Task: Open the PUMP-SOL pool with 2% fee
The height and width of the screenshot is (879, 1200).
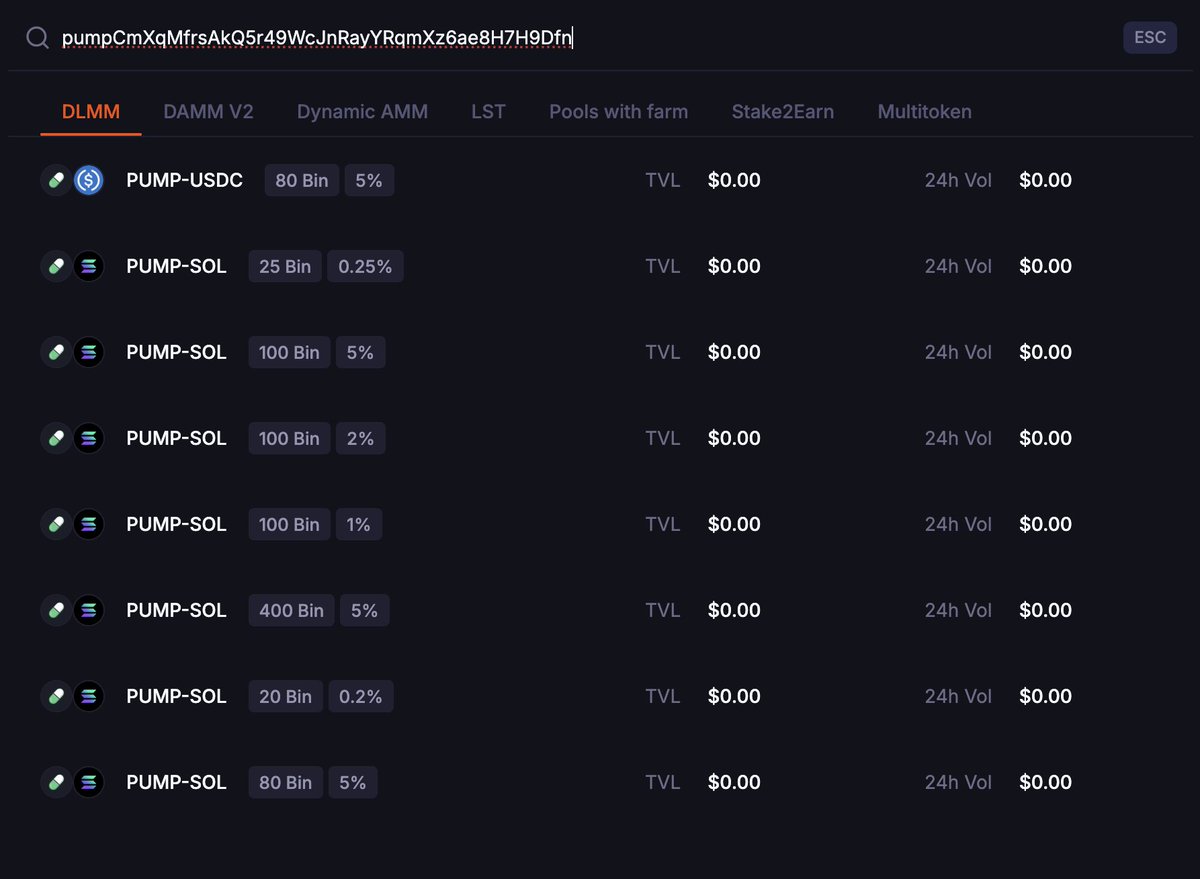Action: pyautogui.click(x=176, y=438)
